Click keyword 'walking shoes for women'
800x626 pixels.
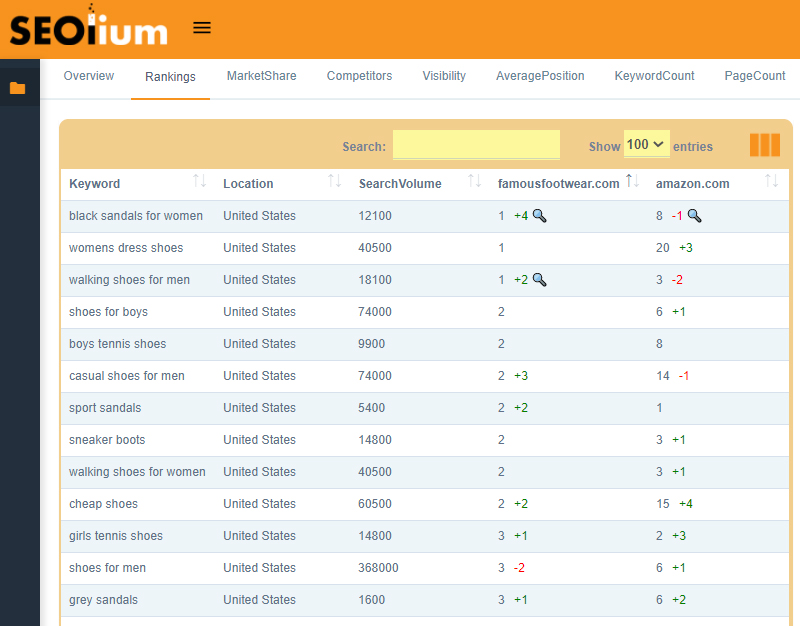137,472
